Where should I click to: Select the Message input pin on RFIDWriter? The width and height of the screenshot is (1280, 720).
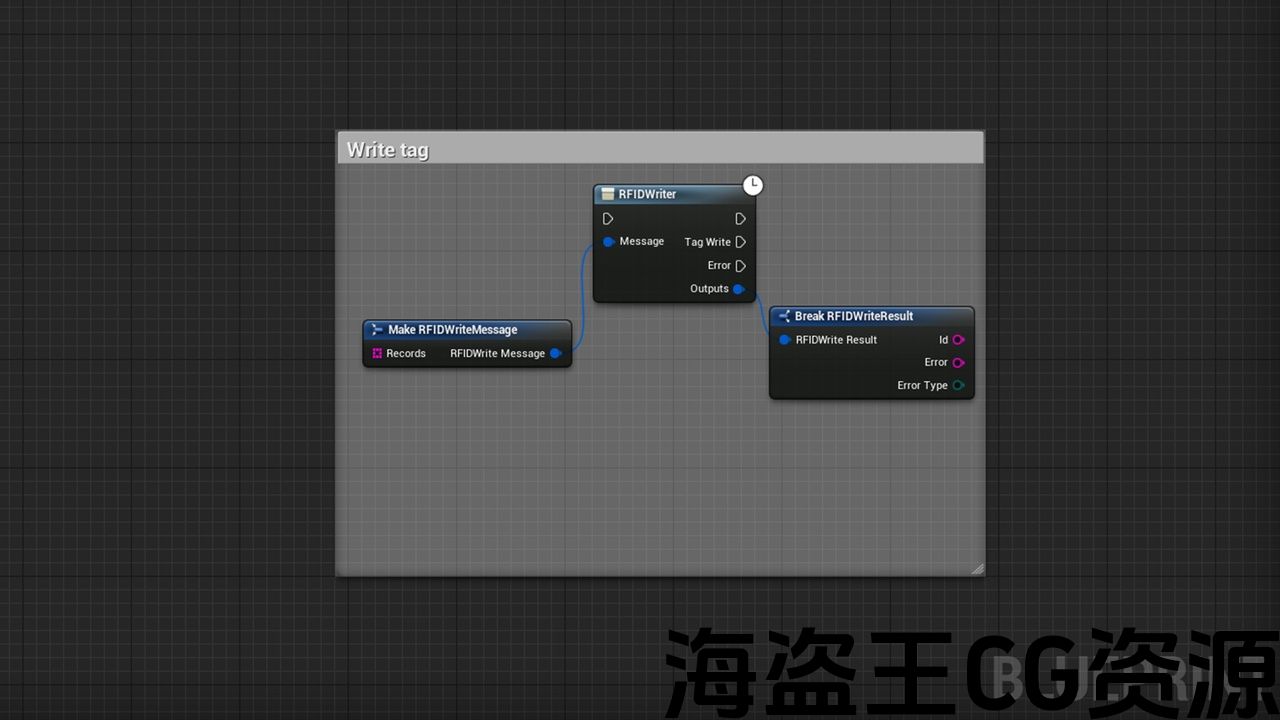point(608,242)
